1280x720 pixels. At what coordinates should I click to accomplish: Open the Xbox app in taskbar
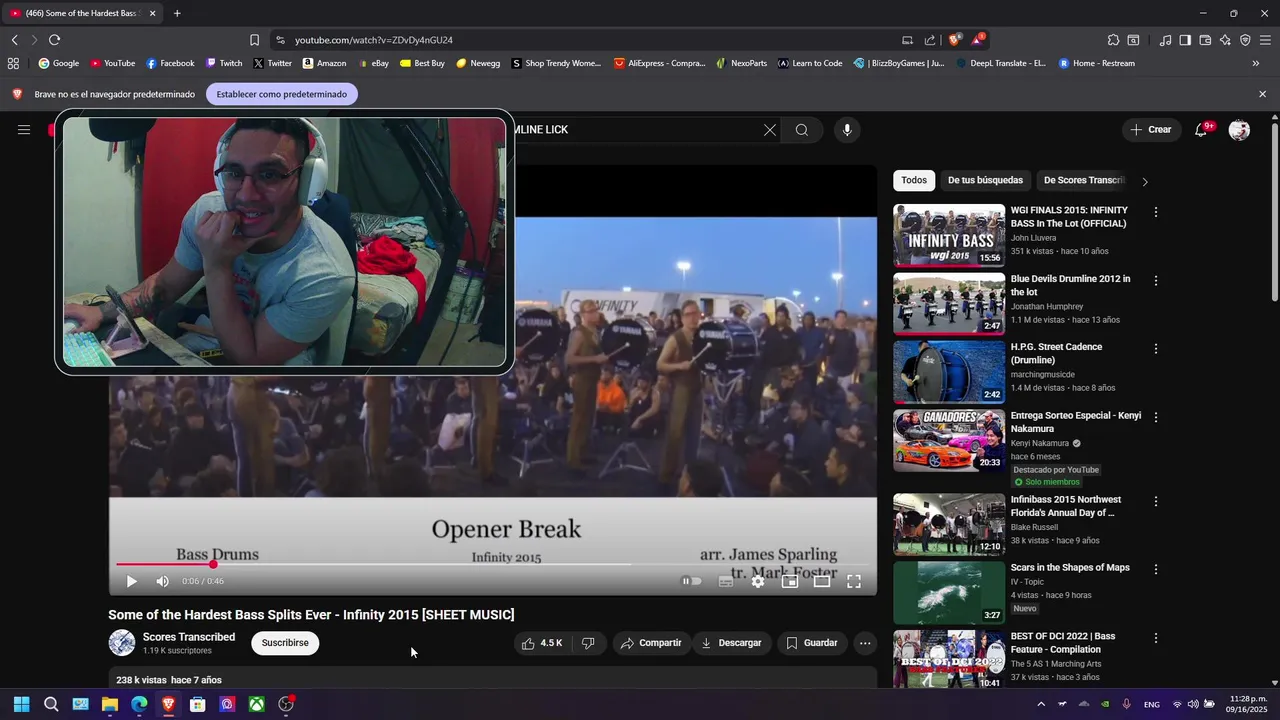point(256,704)
